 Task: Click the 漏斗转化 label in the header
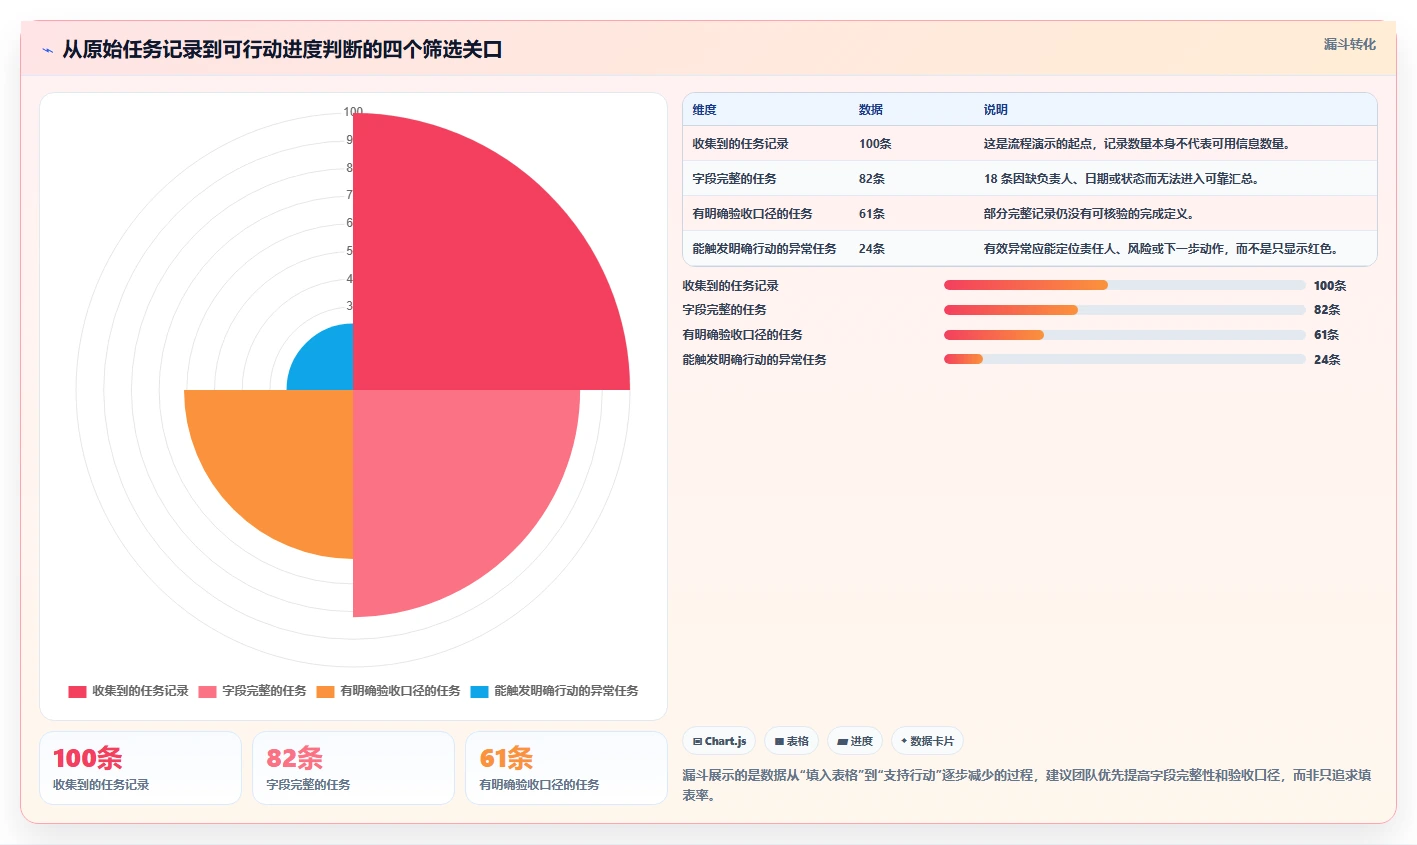tap(1349, 44)
